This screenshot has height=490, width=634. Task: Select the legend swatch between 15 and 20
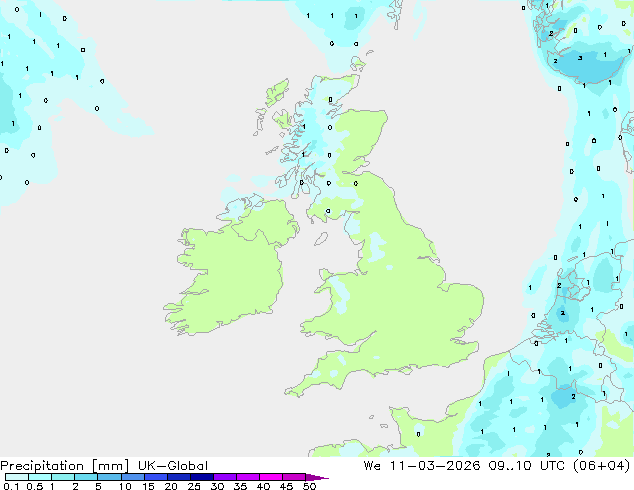155,477
